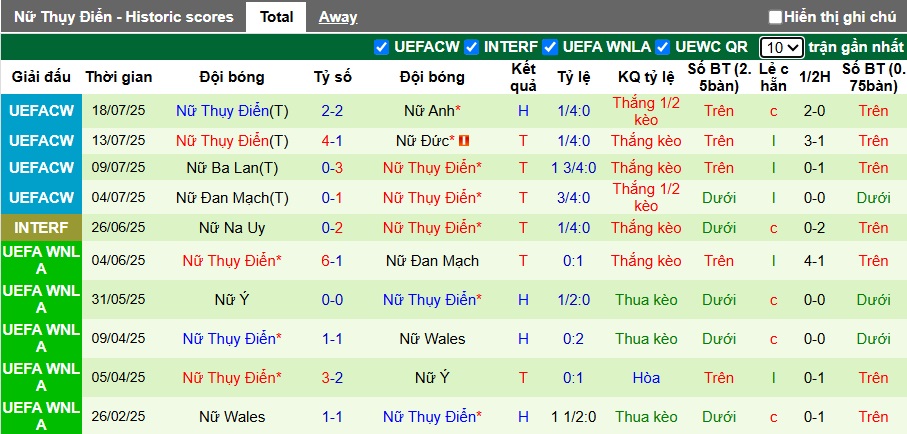The width and height of the screenshot is (907, 434).
Task: Open the UEFACW badge for the 18/07/25 match
Action: (41, 111)
